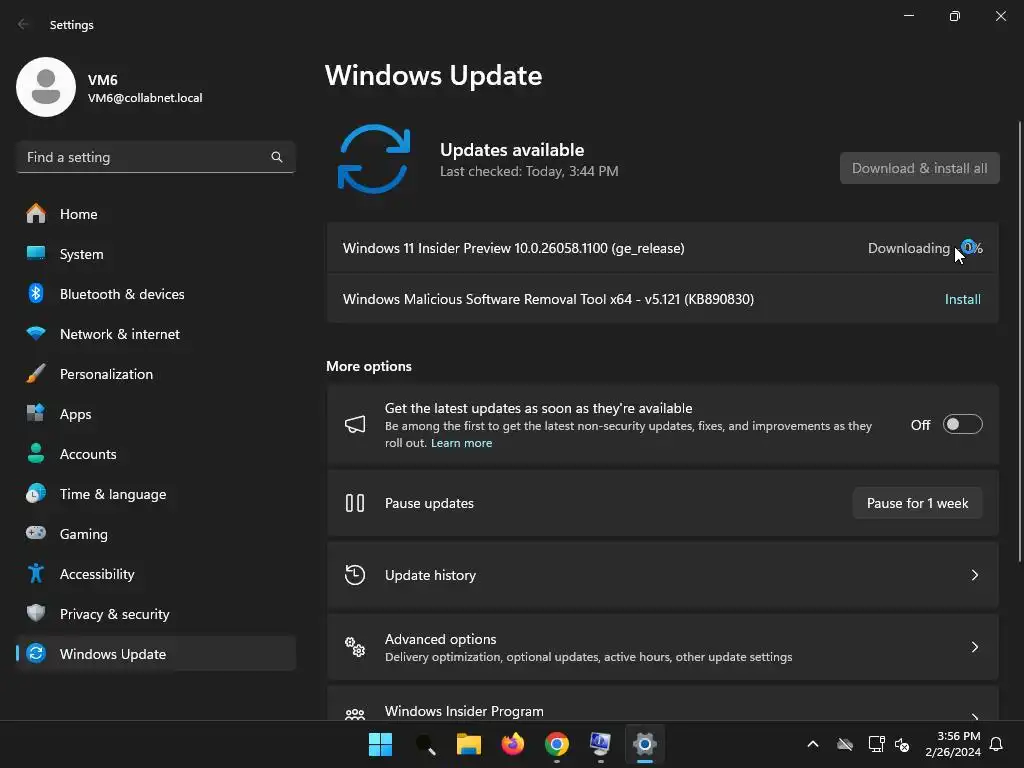
Task: Click the muted volume tray icon
Action: pos(902,744)
